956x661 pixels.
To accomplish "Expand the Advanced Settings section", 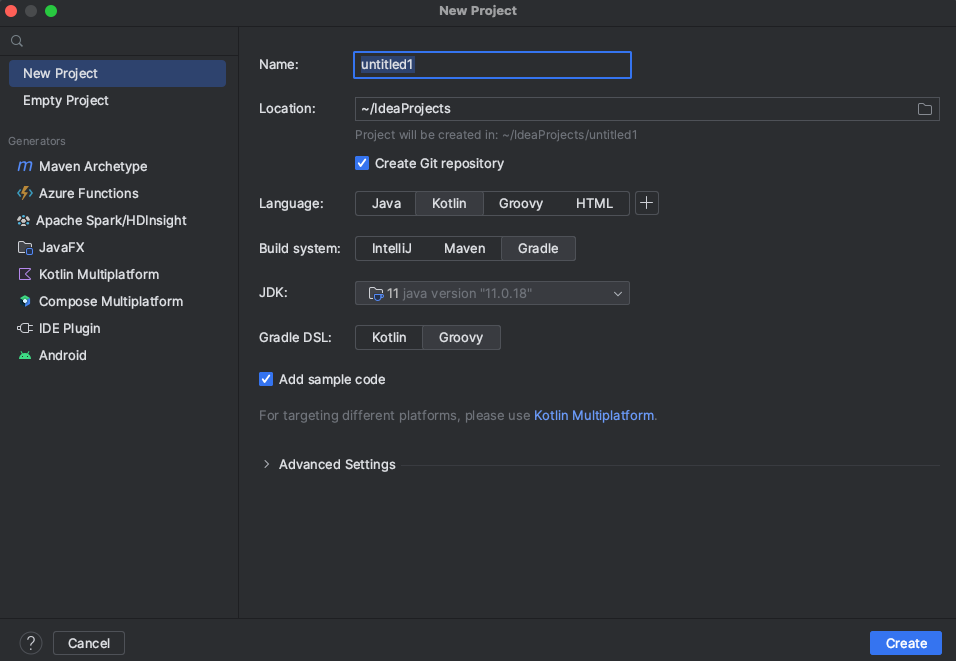I will pos(267,464).
